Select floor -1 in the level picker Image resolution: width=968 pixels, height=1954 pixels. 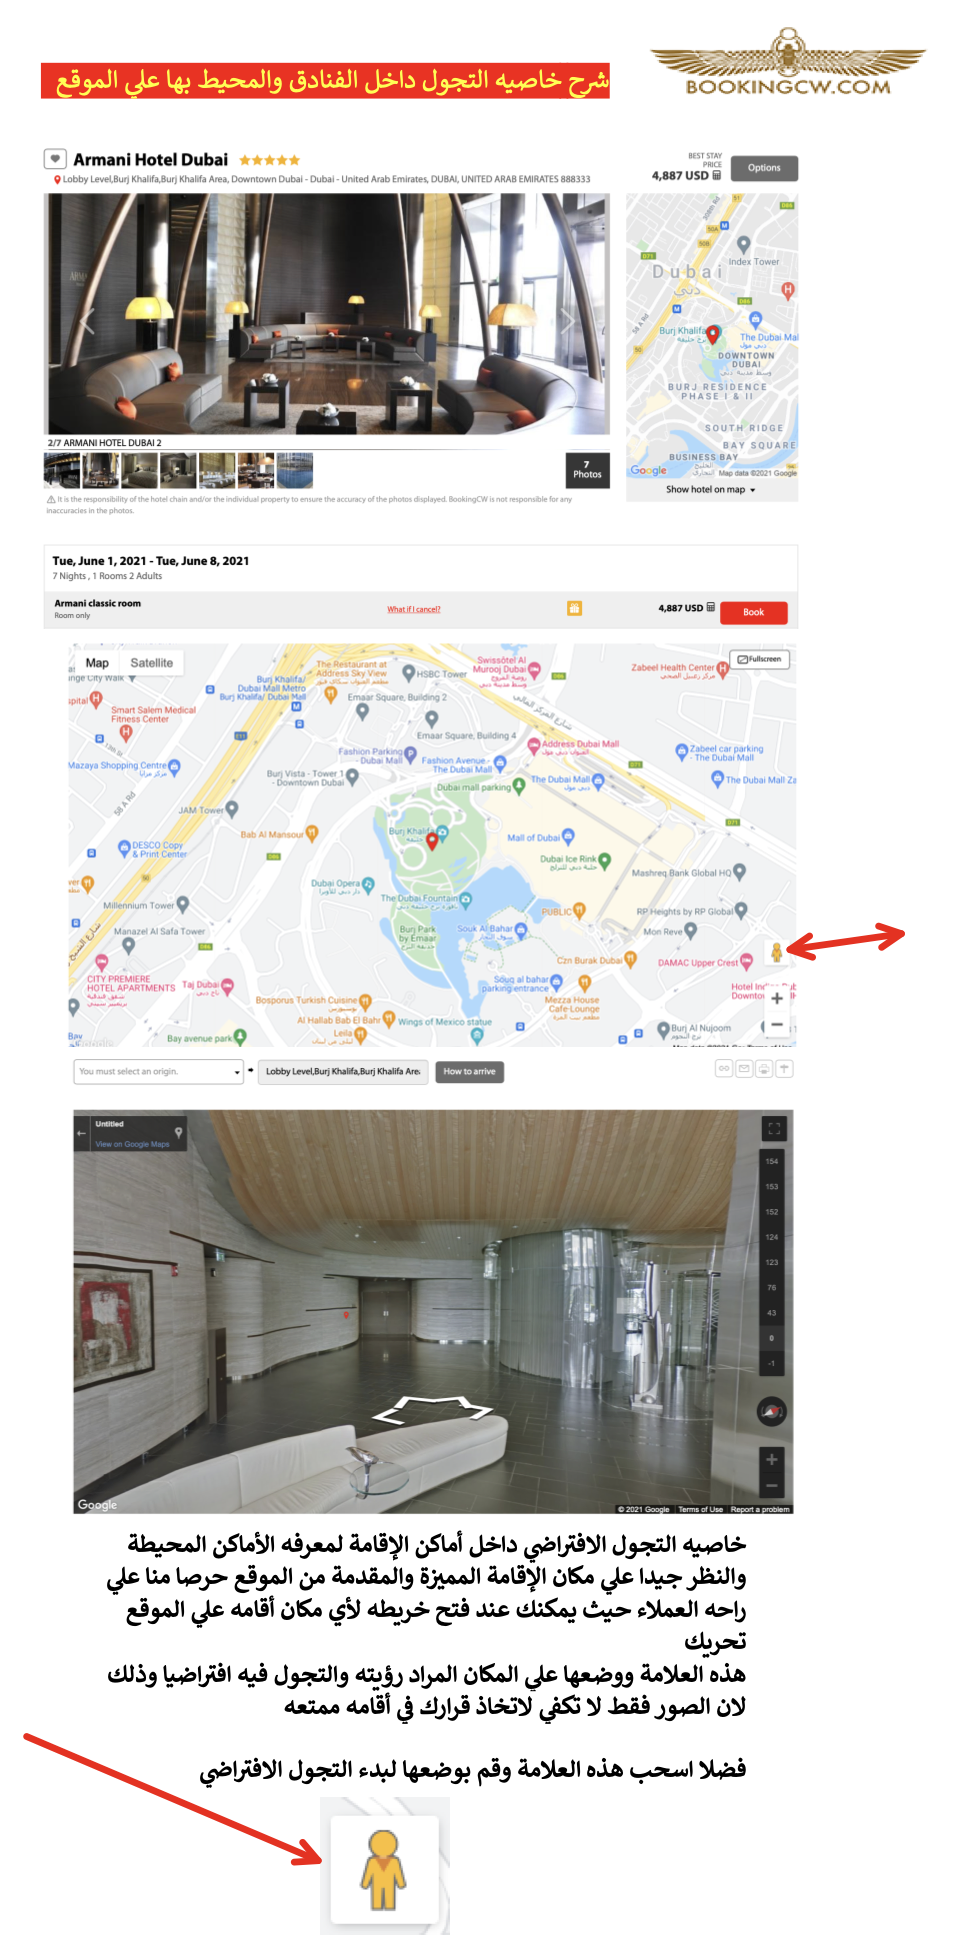click(771, 1363)
